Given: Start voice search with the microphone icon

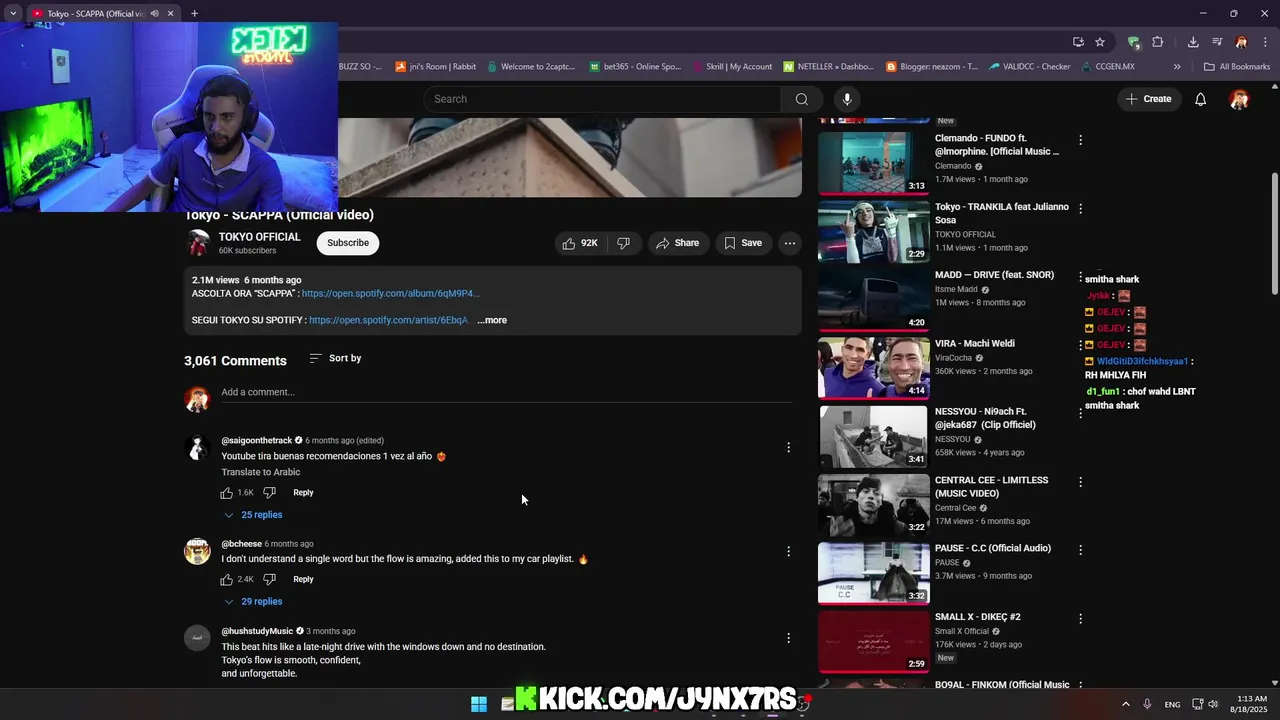Looking at the screenshot, I should click(x=847, y=99).
